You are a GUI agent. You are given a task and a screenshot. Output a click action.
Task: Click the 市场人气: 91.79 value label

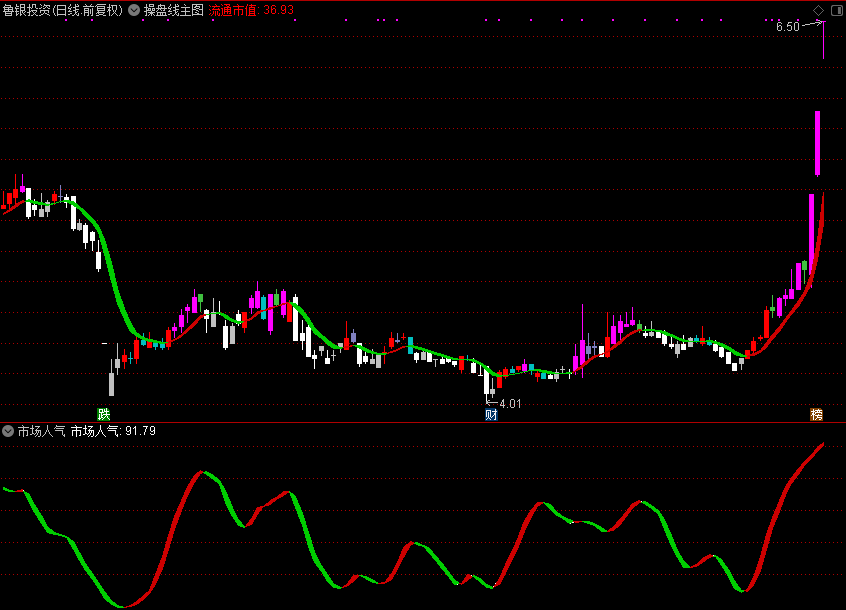pos(113,431)
